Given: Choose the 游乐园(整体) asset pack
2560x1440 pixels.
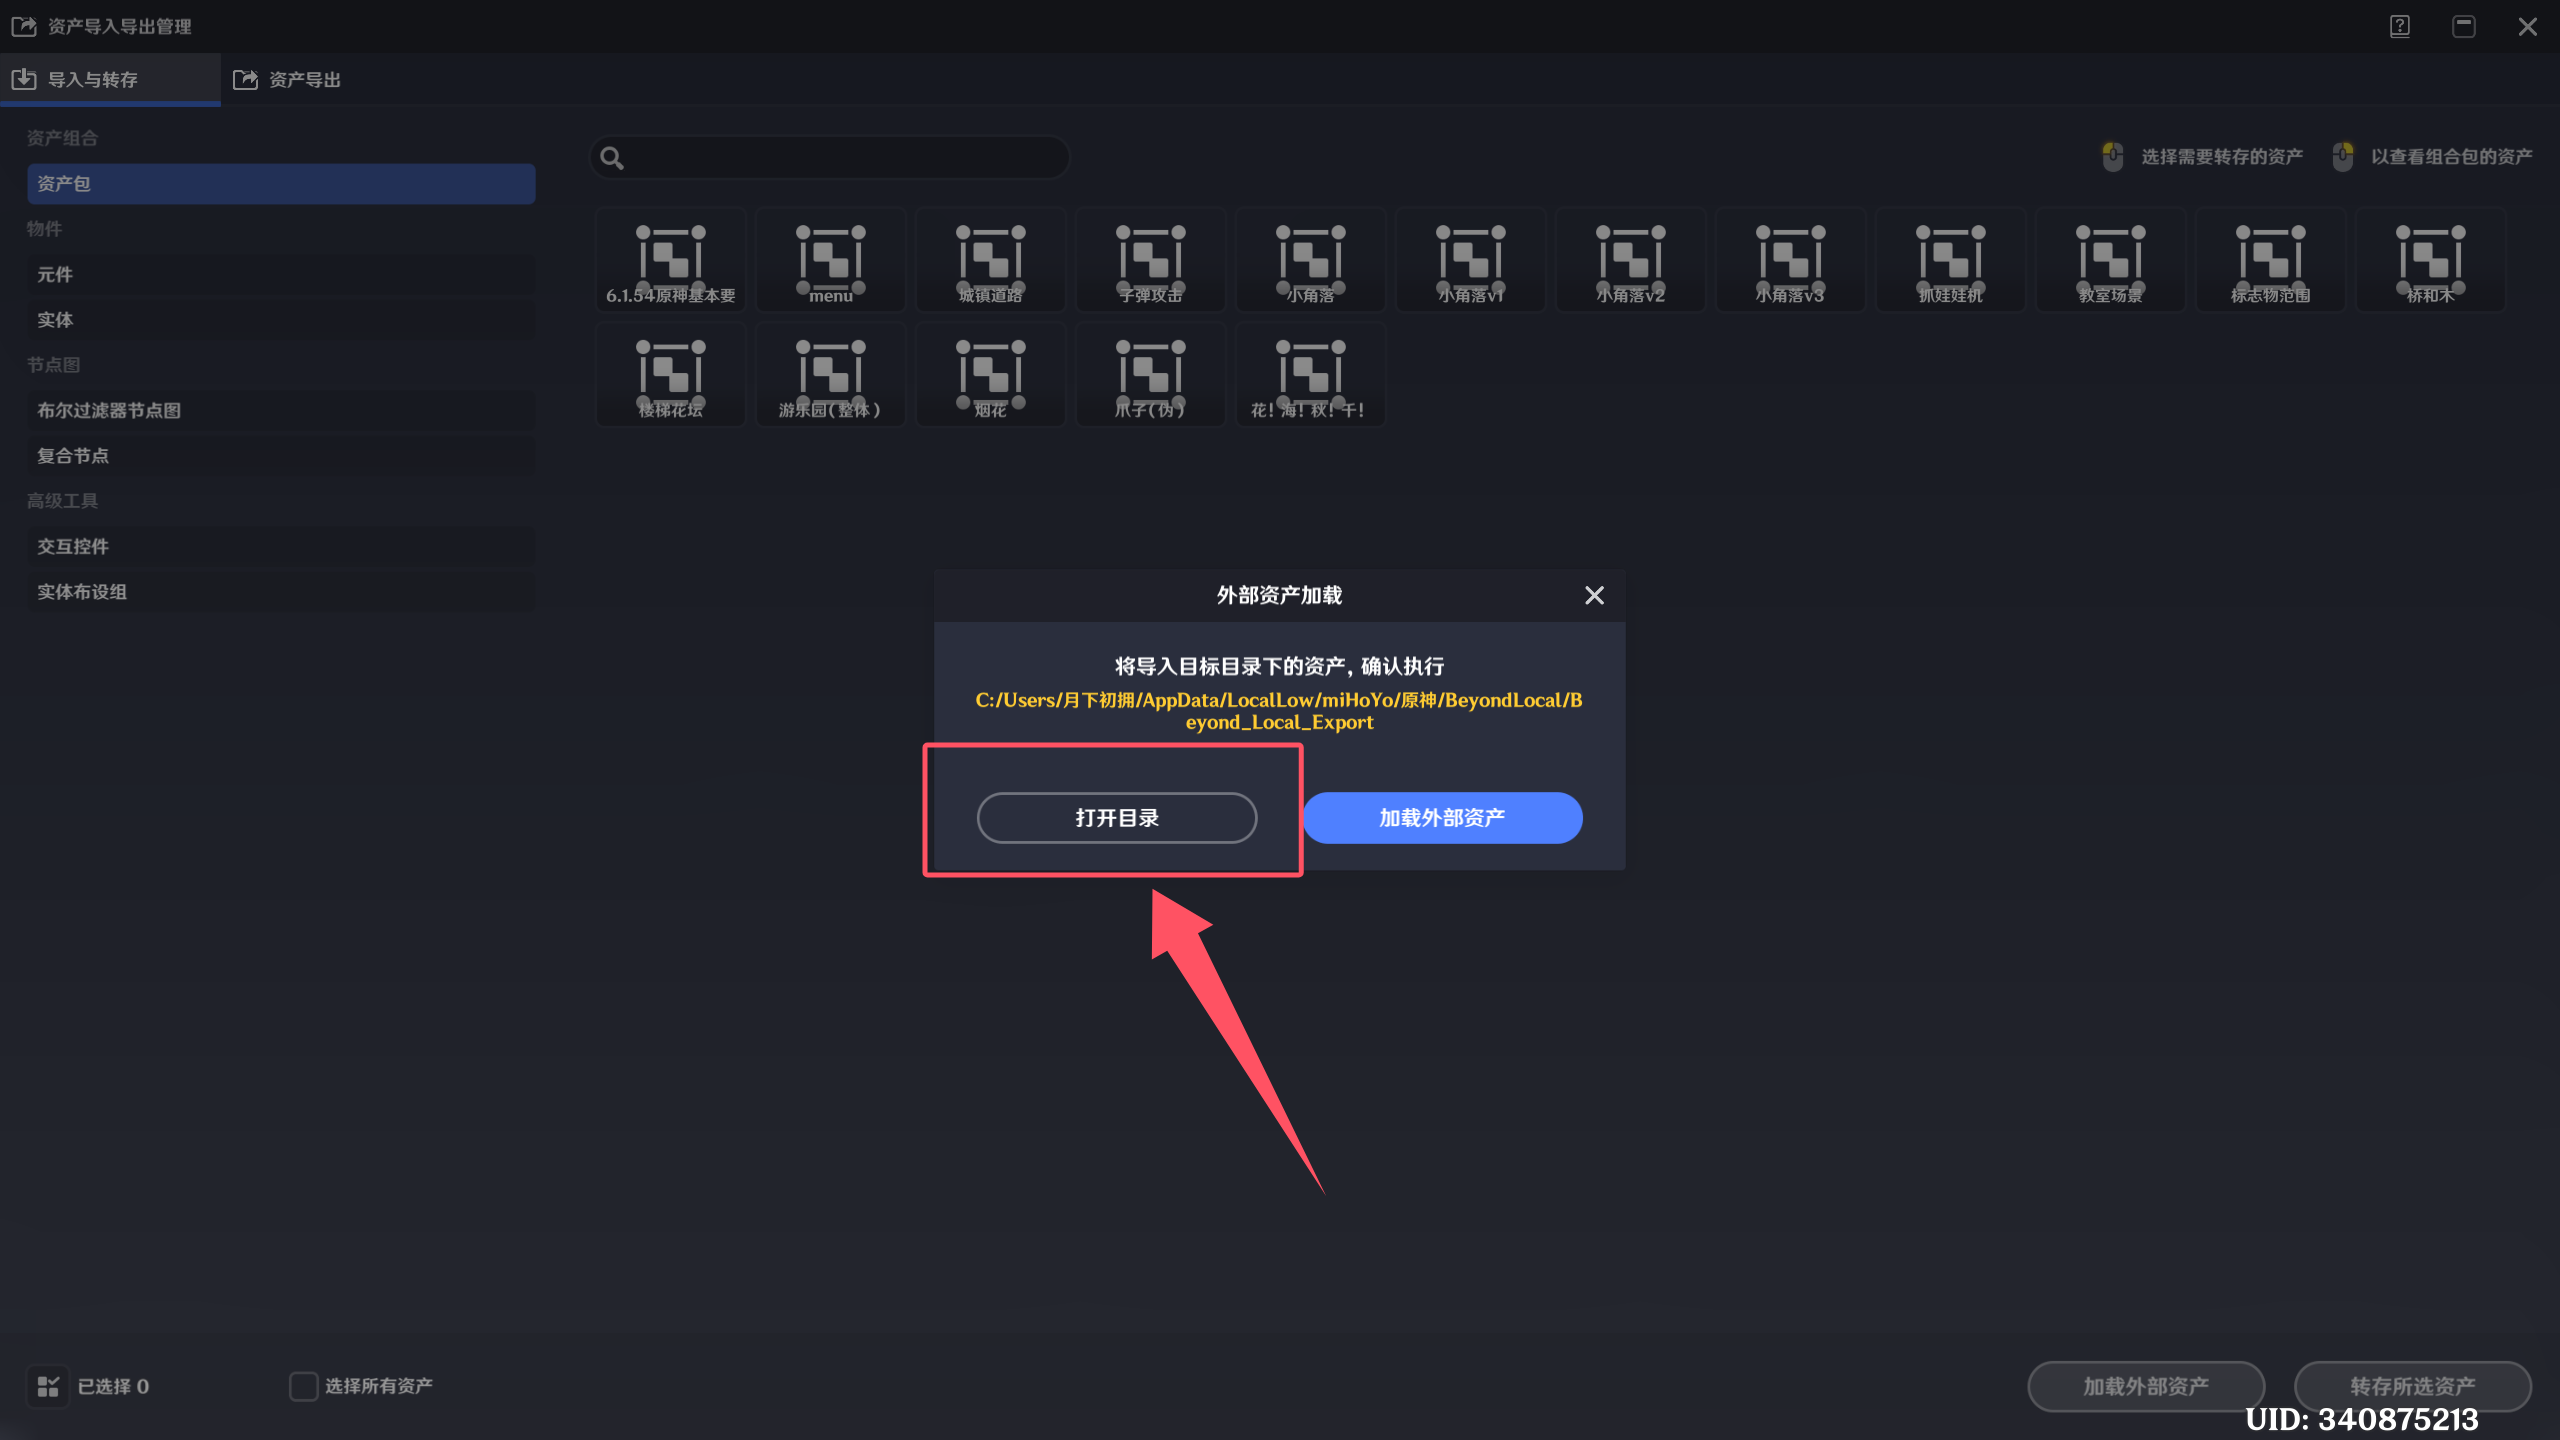Looking at the screenshot, I should point(830,375).
